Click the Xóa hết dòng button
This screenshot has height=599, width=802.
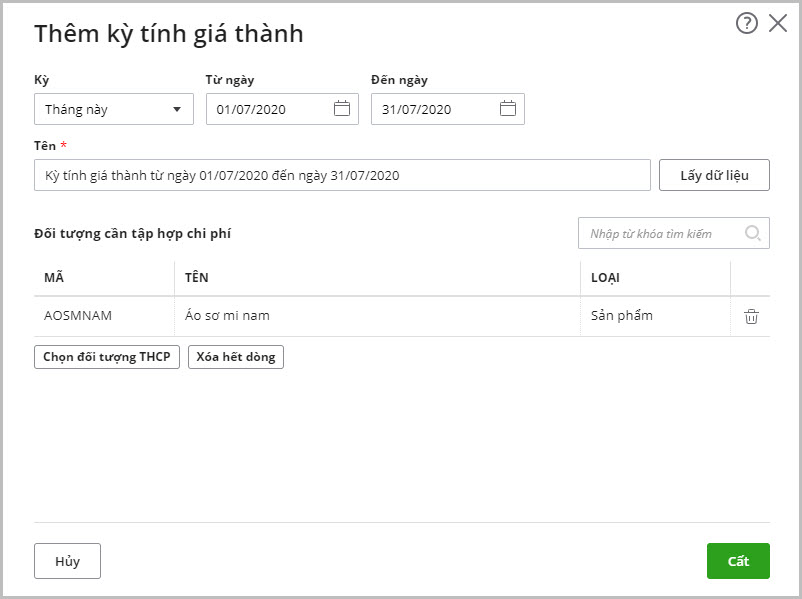(236, 357)
